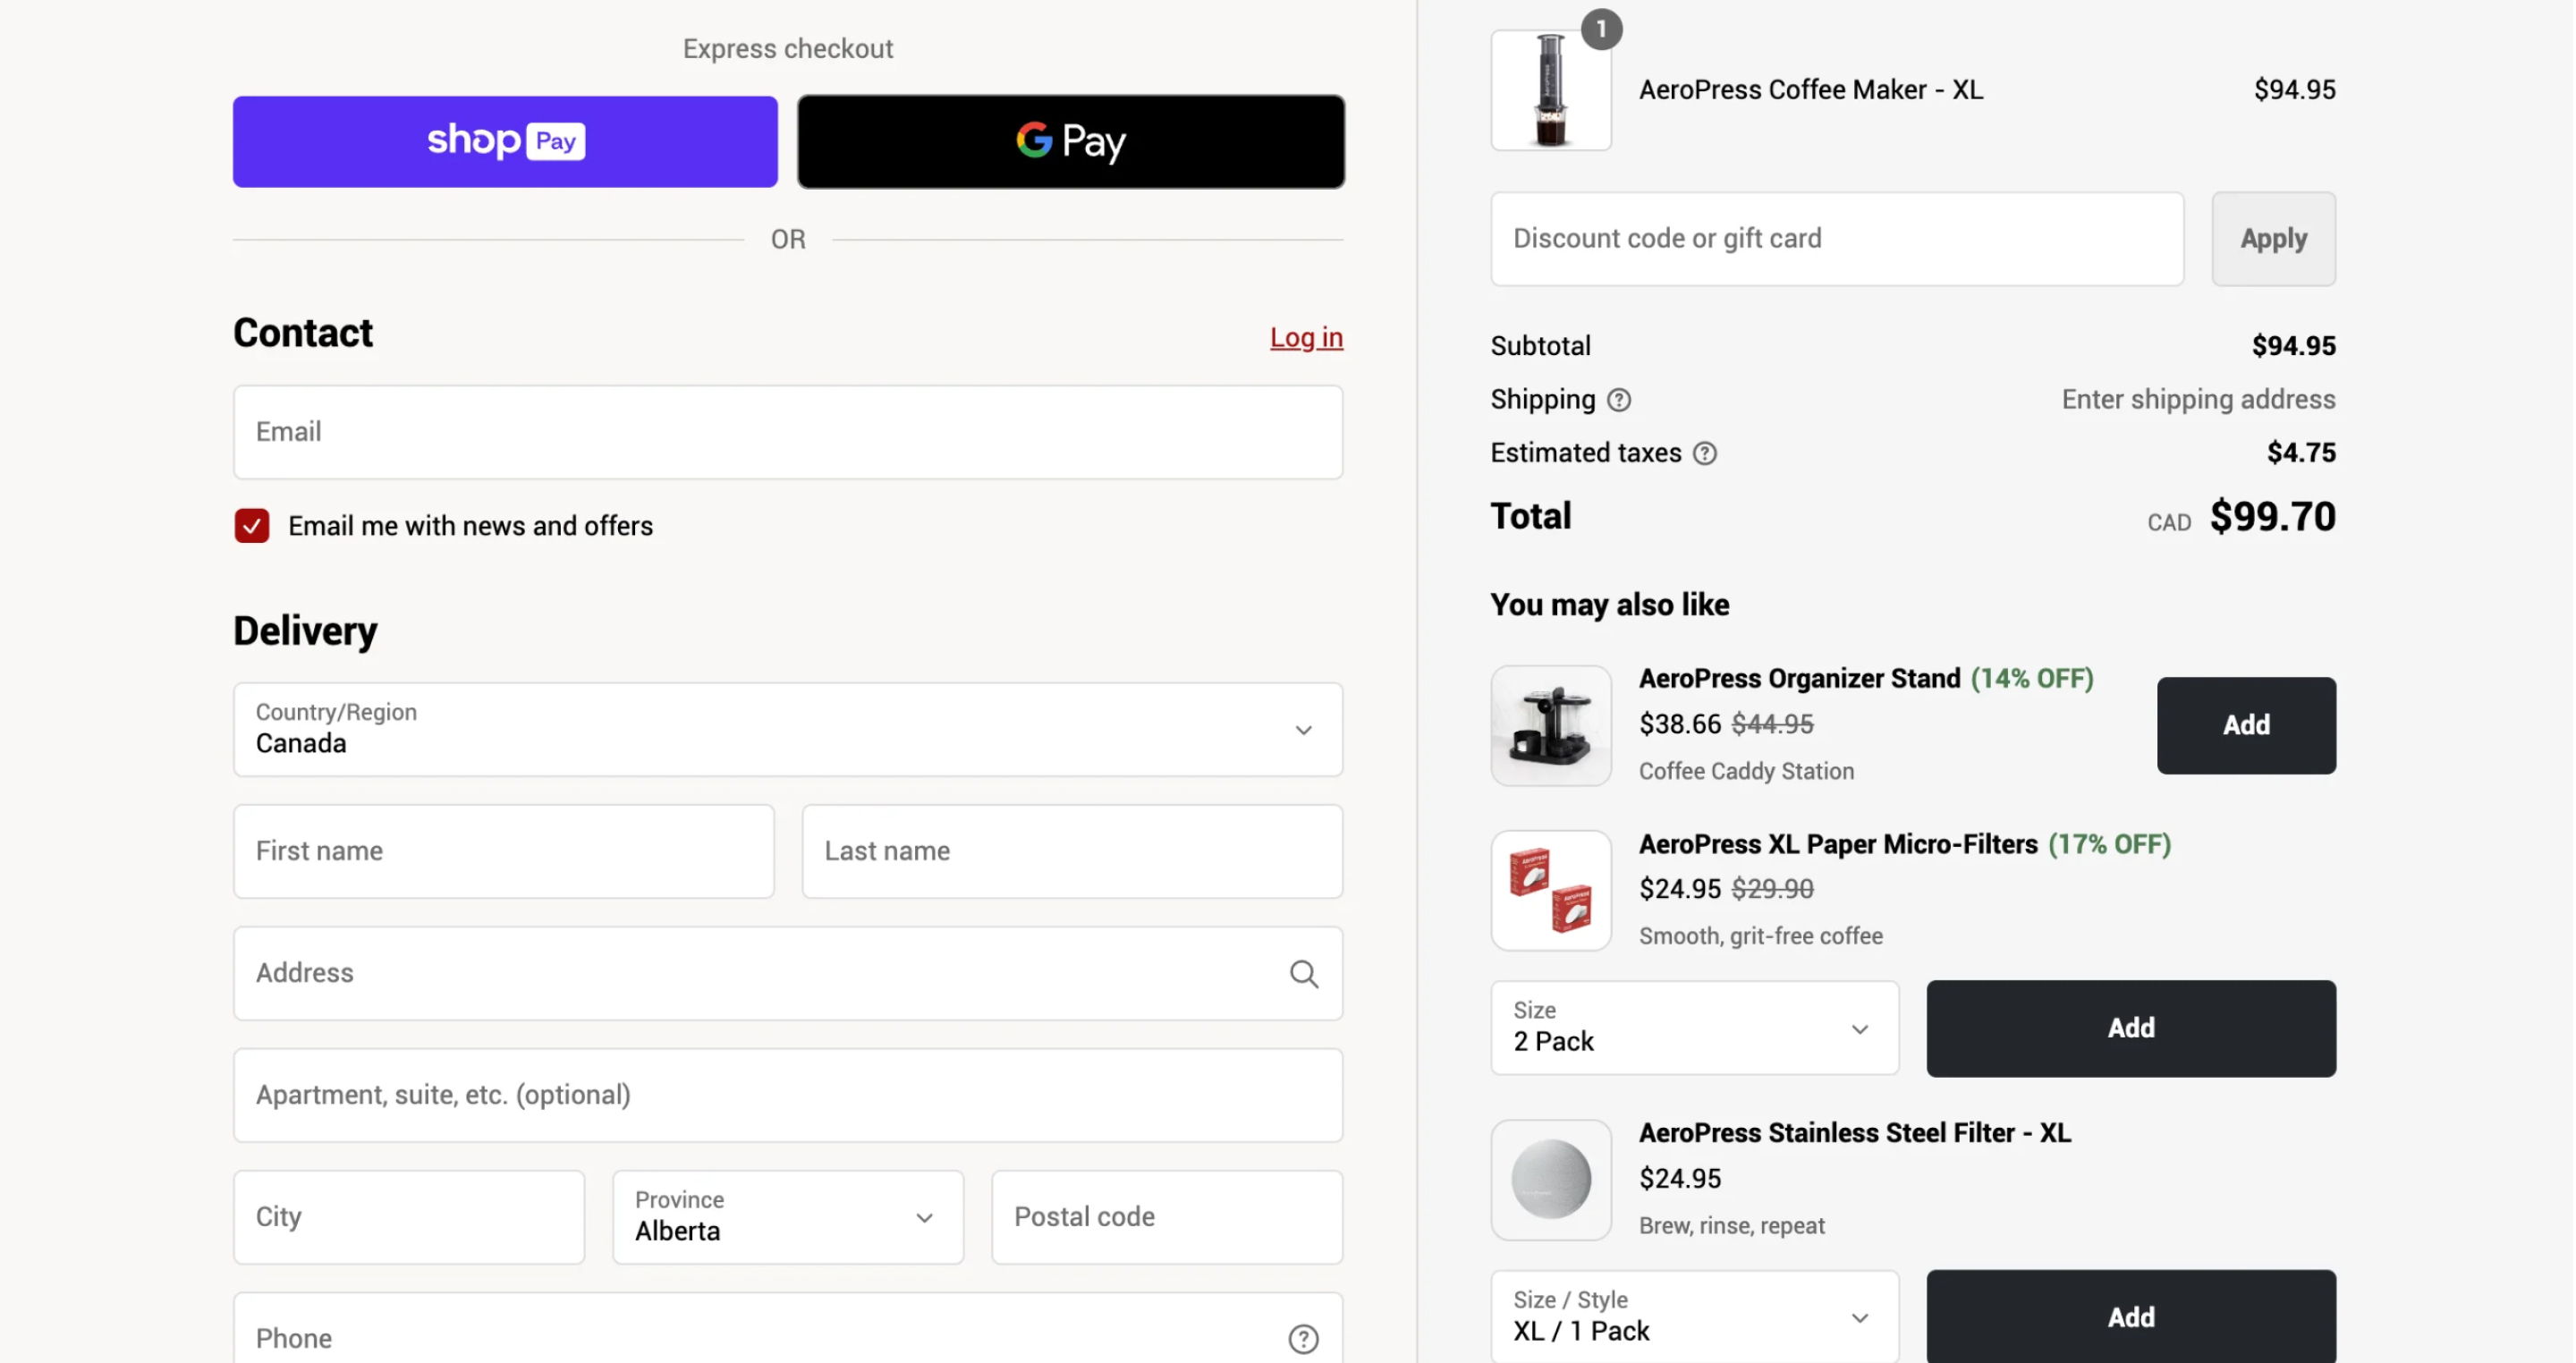The width and height of the screenshot is (2576, 1363).
Task: Click the AeroPress XL Paper Micro-Filters title
Action: coord(1838,845)
